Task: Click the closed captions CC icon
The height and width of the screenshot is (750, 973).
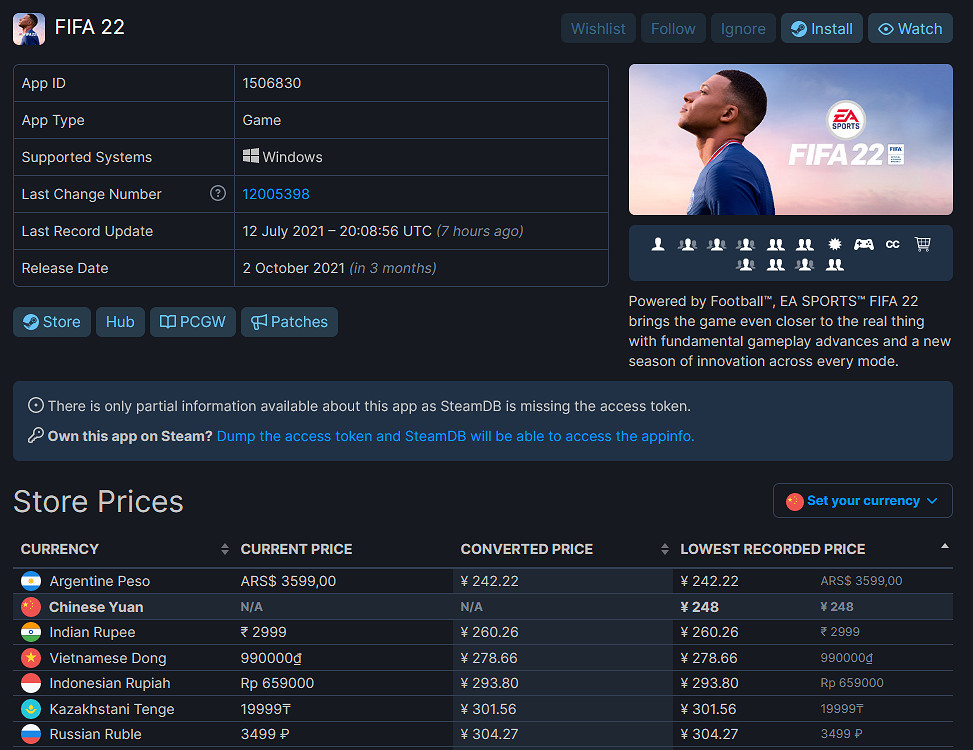Action: [x=892, y=244]
